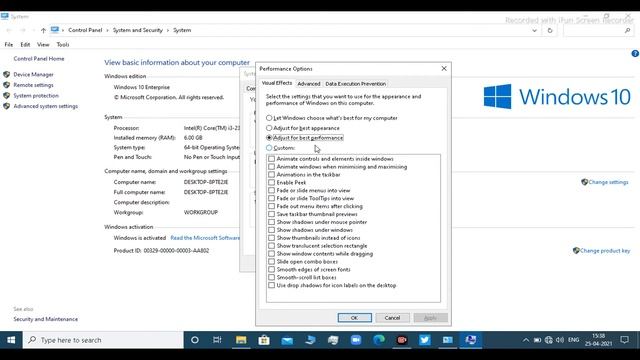Viewport: 640px width, 360px height.
Task: Tick Slide open combo boxes
Action: (271, 262)
